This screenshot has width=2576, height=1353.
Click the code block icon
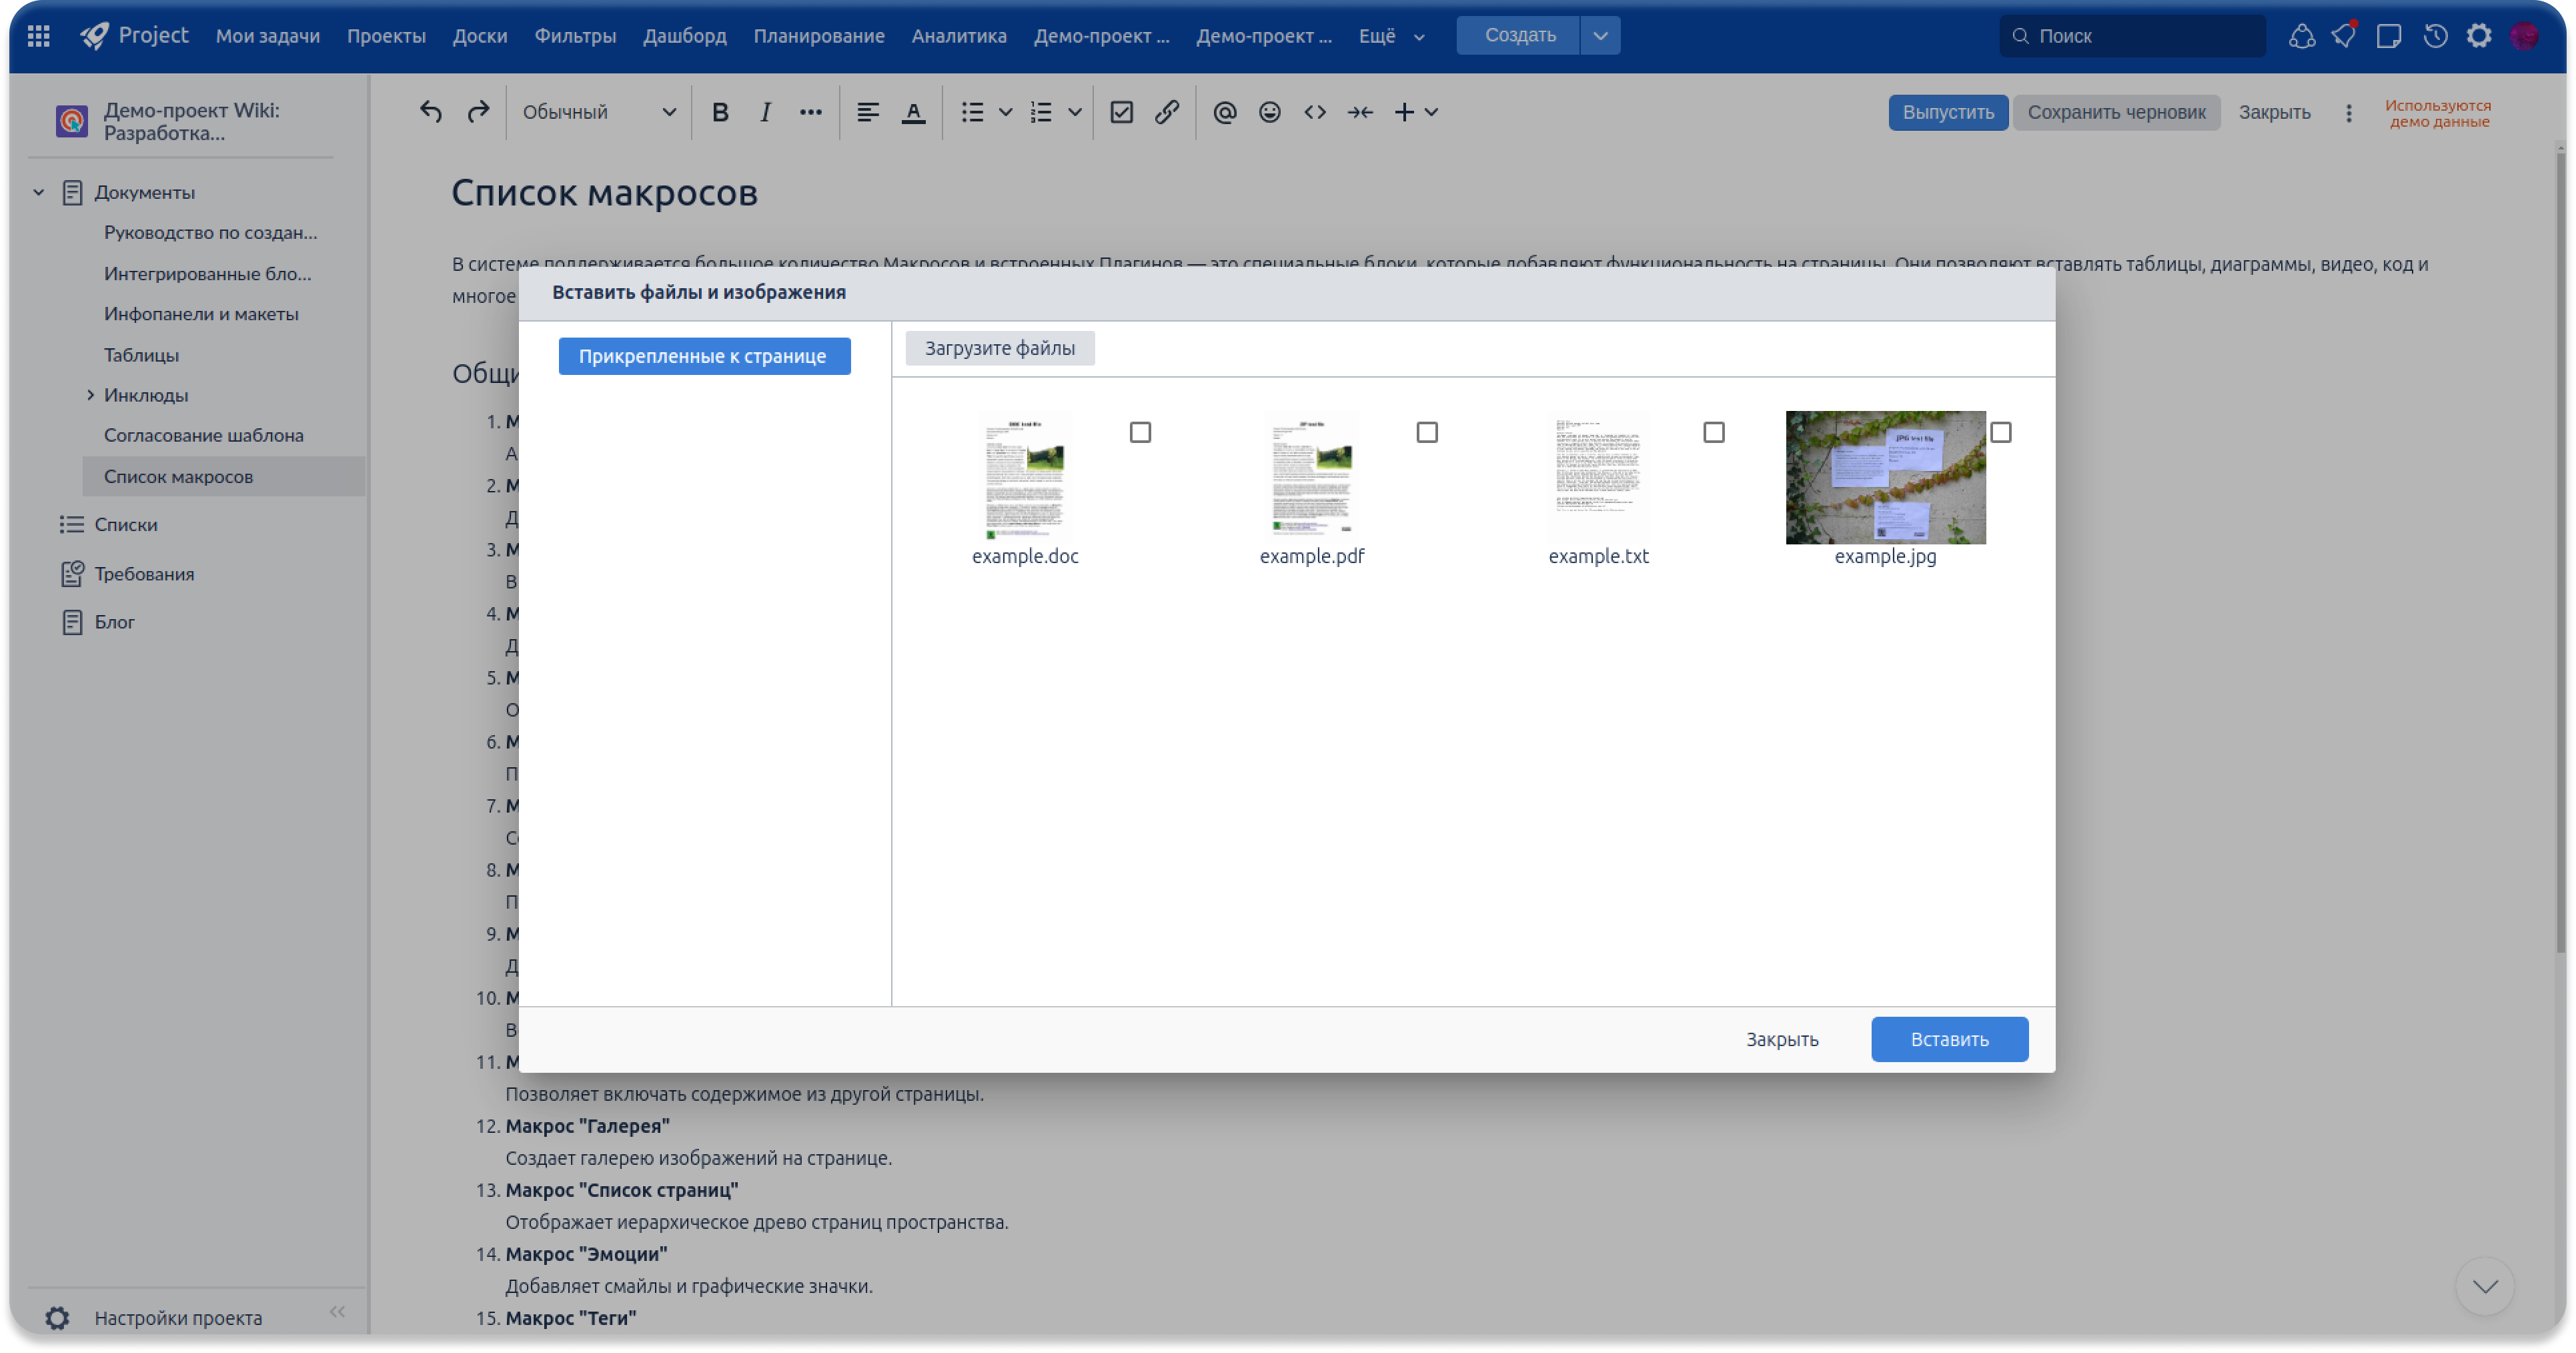[1314, 112]
